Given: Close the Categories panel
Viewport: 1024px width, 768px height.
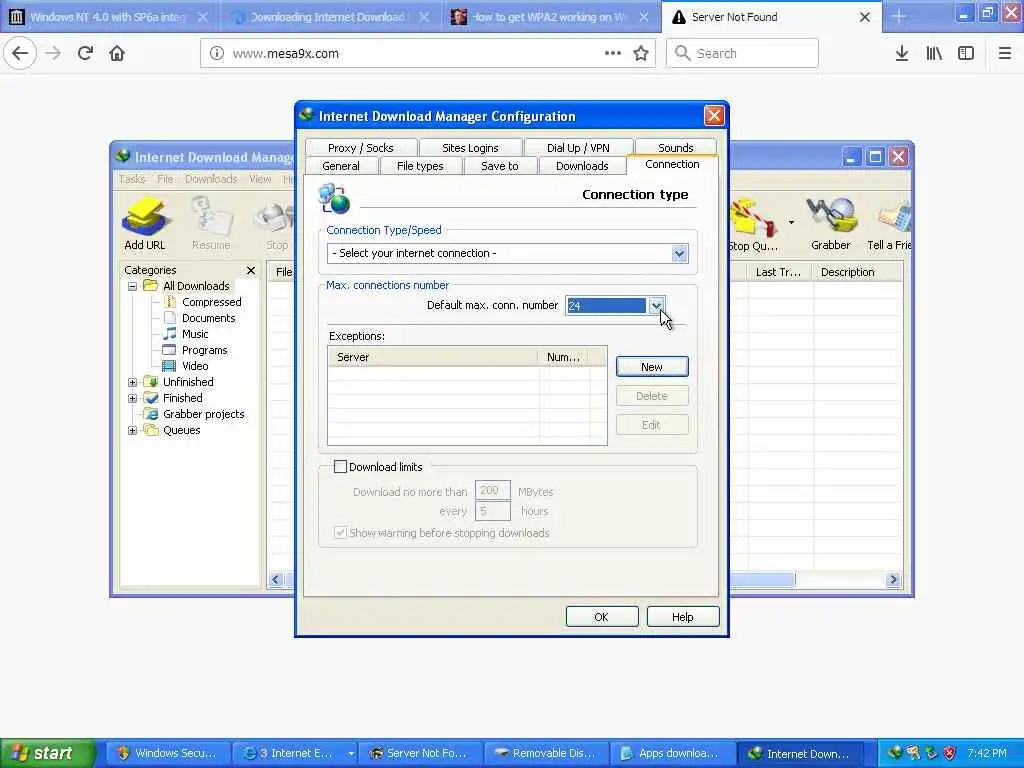Looking at the screenshot, I should point(251,270).
